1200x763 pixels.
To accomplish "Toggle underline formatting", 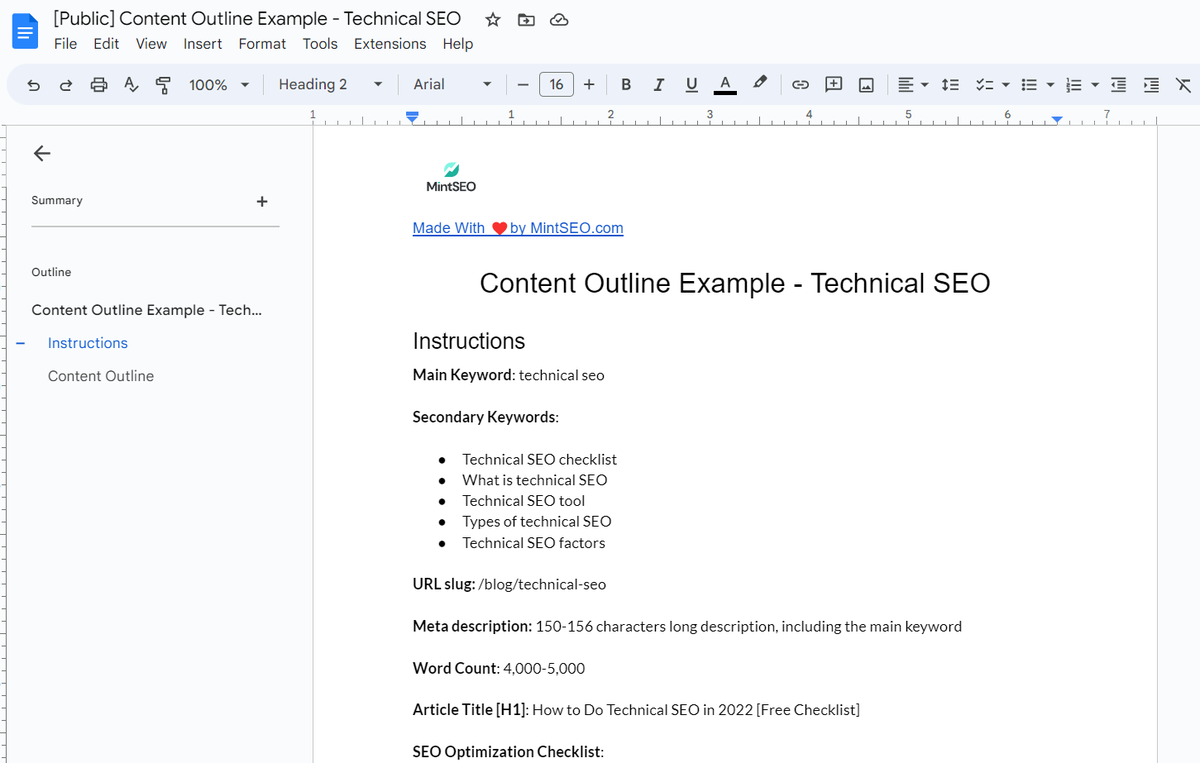I will pos(691,85).
